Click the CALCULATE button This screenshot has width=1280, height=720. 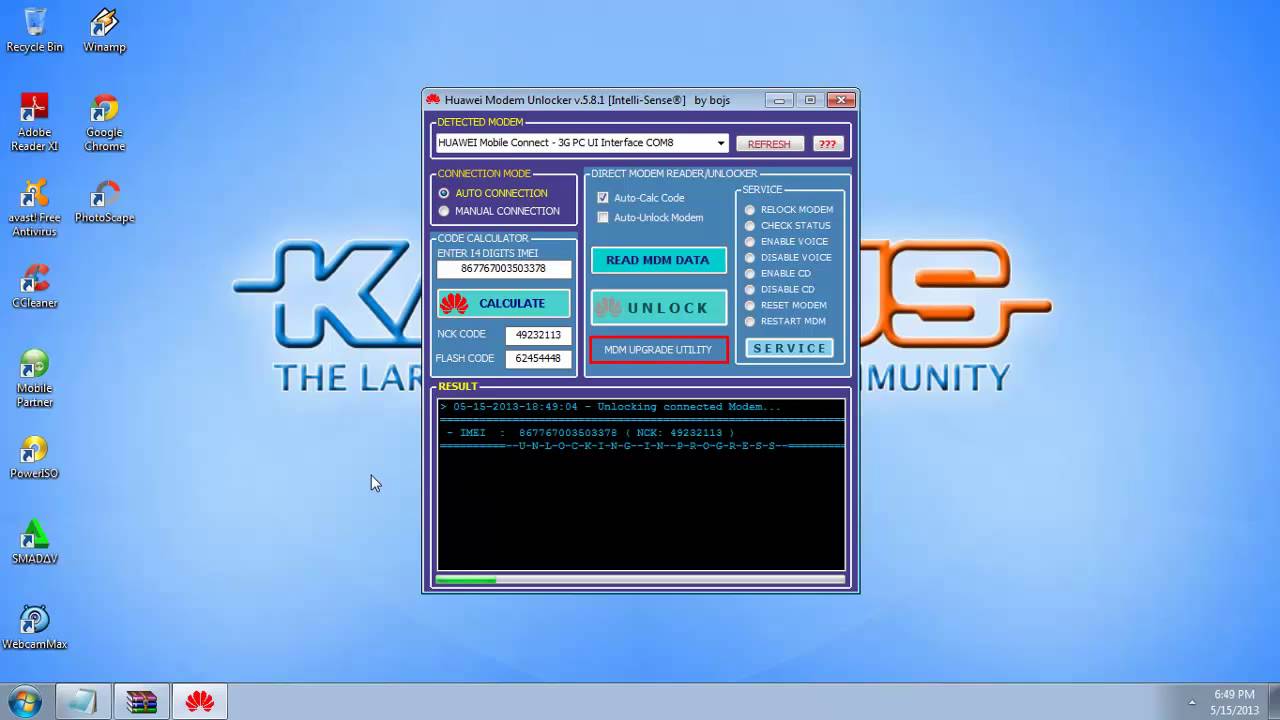[x=504, y=303]
